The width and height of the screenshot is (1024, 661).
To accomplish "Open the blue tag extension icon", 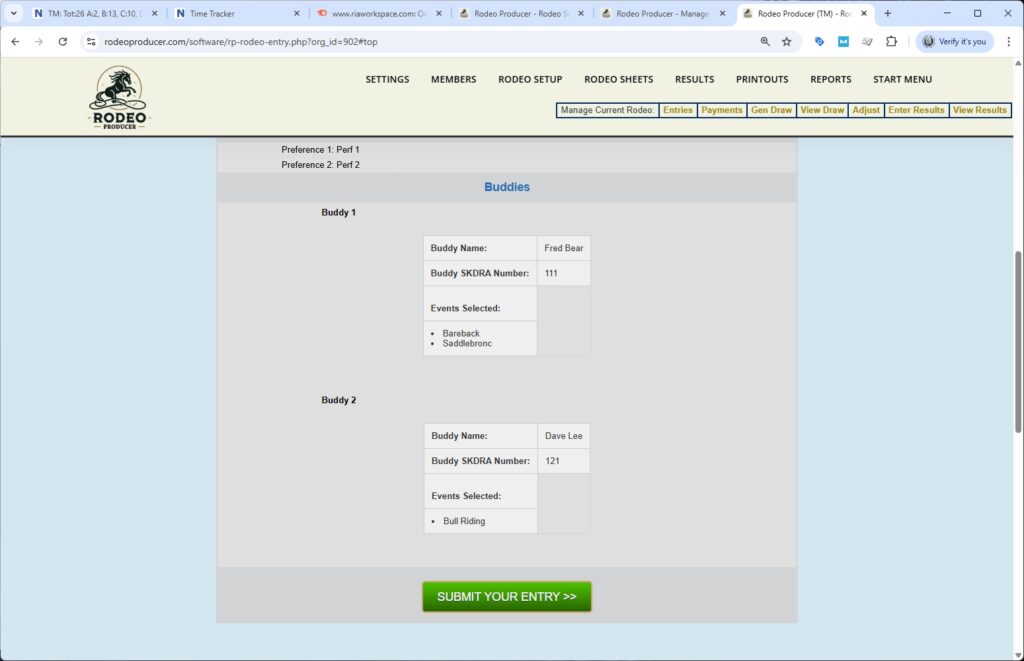I will (x=820, y=42).
